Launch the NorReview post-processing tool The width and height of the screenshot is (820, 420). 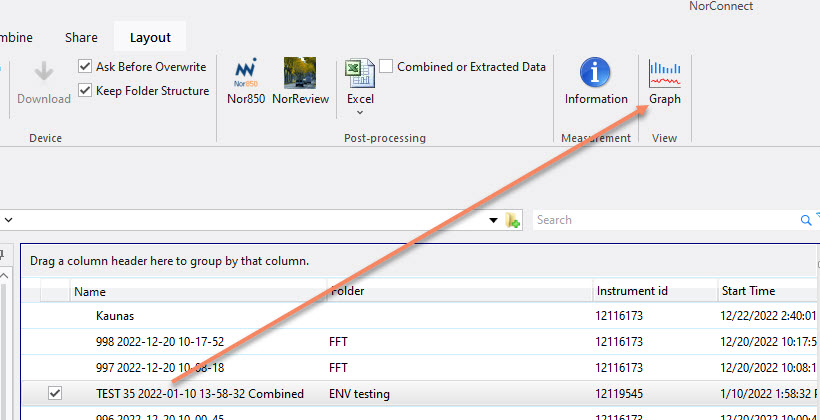coord(300,81)
